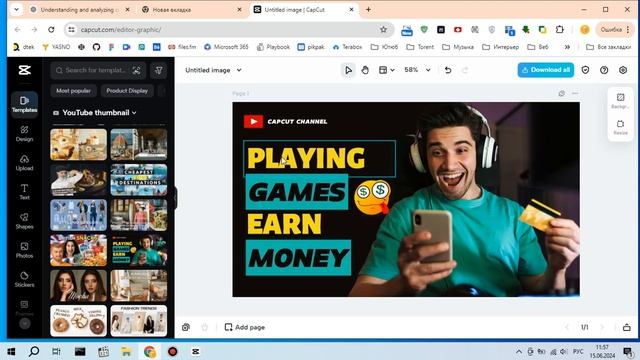Open the Text sidebar panel
Viewport: 640px width, 360px height.
point(24,192)
